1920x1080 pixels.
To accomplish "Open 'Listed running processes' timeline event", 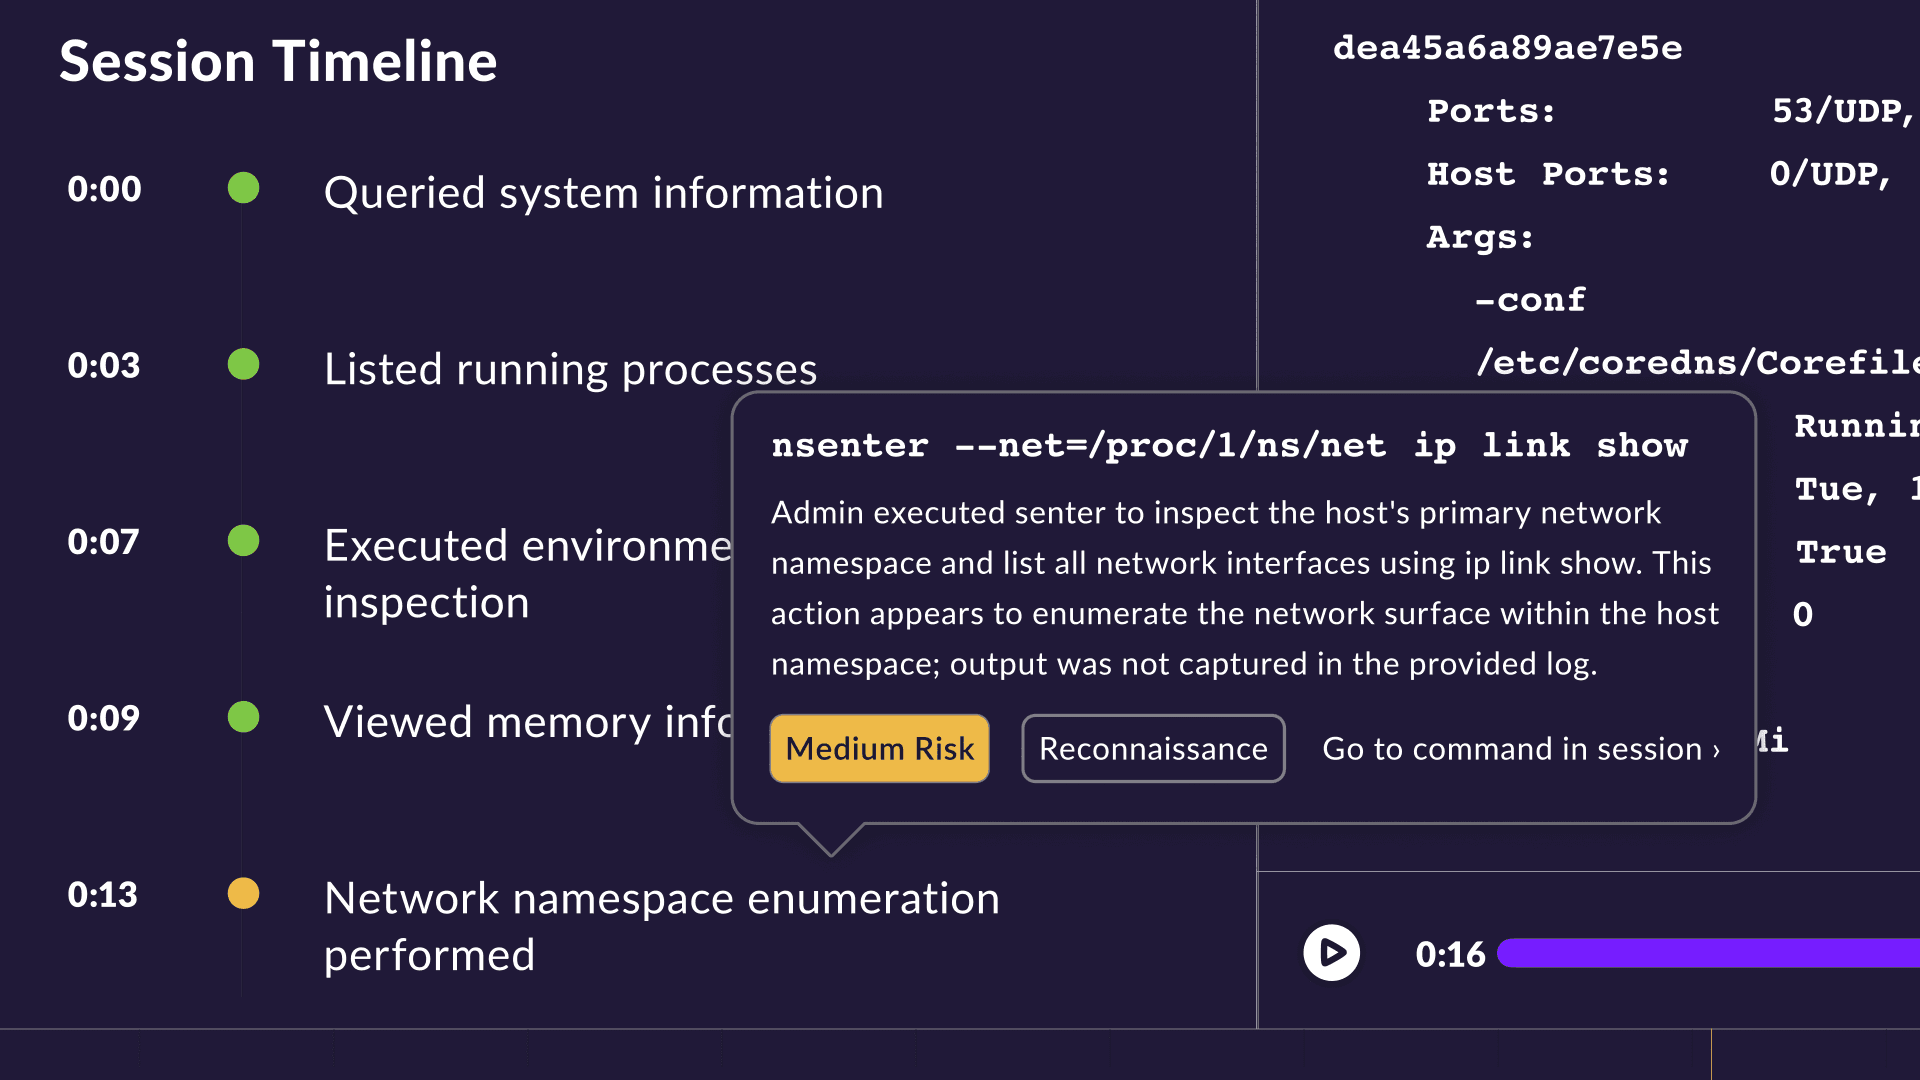I will point(570,369).
